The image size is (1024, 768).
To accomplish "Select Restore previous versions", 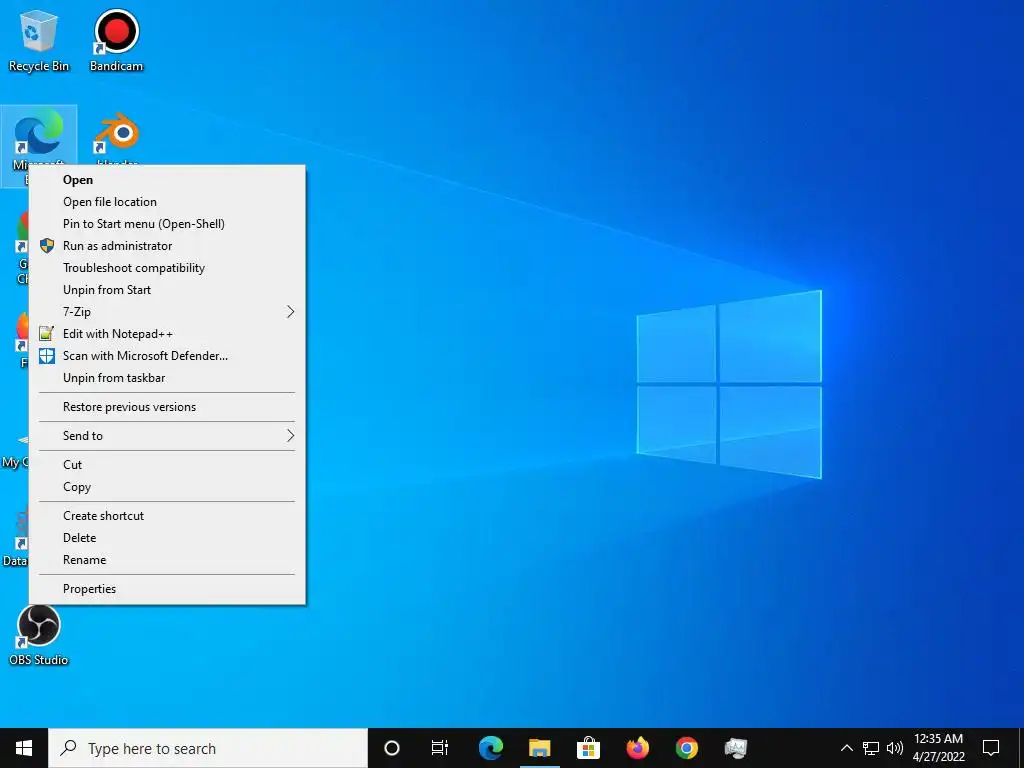I will (167, 407).
